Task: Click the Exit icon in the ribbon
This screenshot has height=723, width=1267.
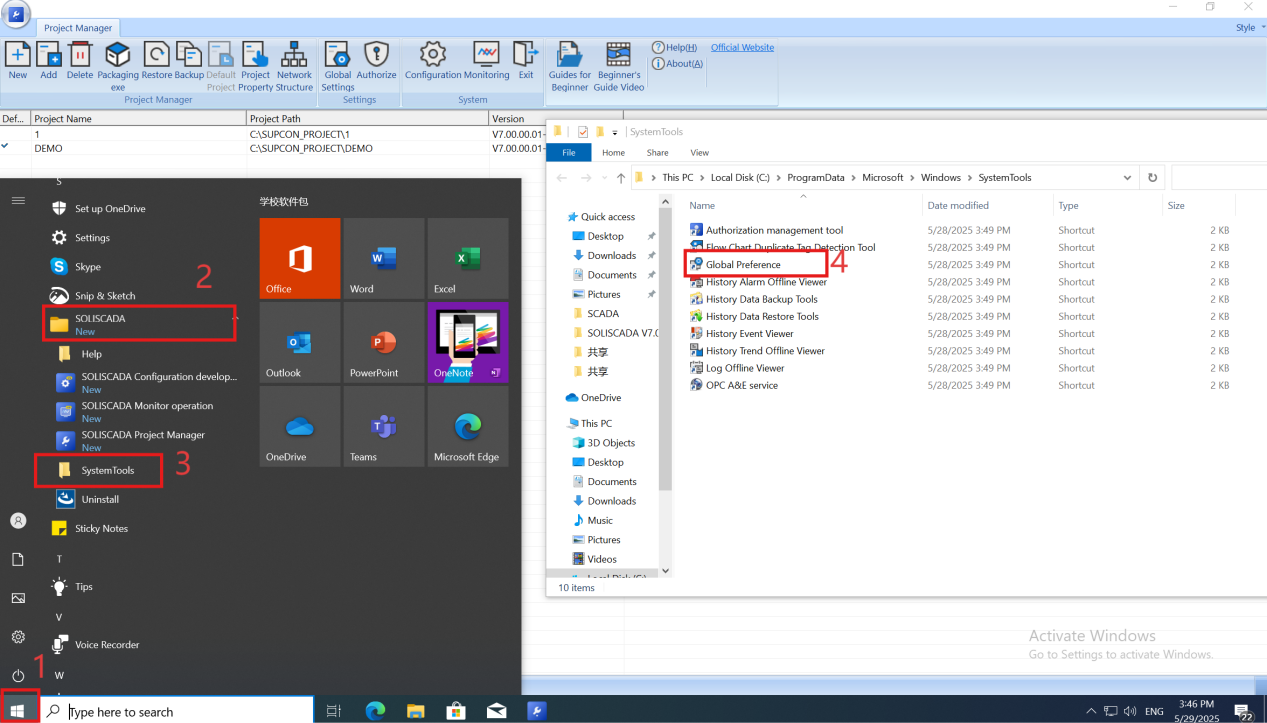Action: point(526,60)
